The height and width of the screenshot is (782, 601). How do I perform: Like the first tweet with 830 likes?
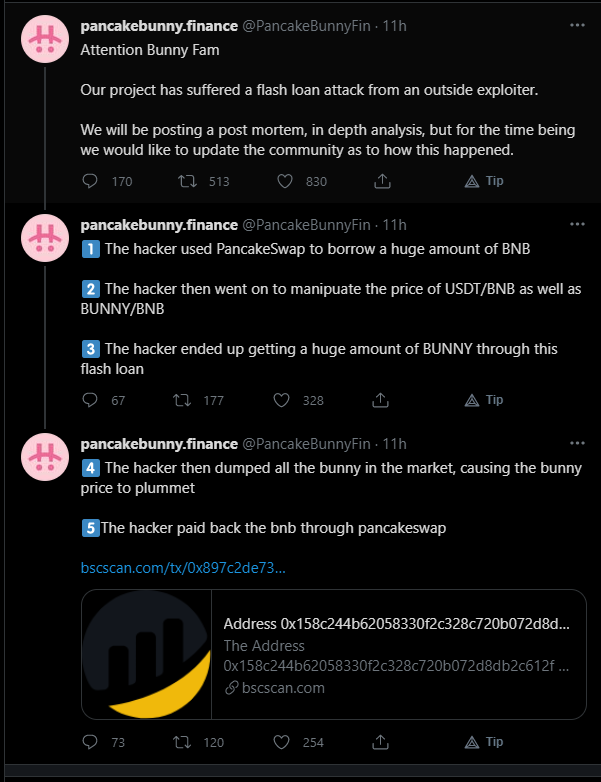click(x=285, y=181)
